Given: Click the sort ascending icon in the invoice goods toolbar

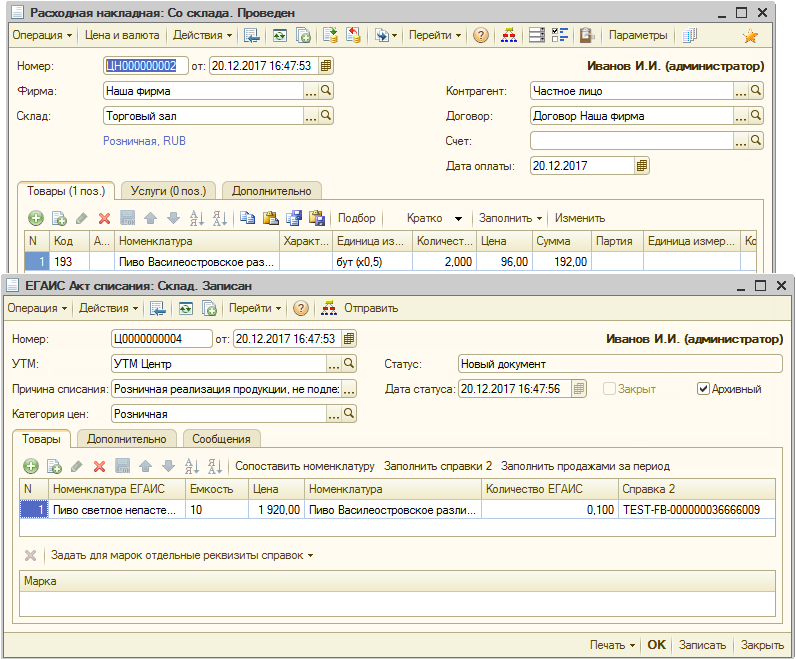Looking at the screenshot, I should tap(196, 218).
